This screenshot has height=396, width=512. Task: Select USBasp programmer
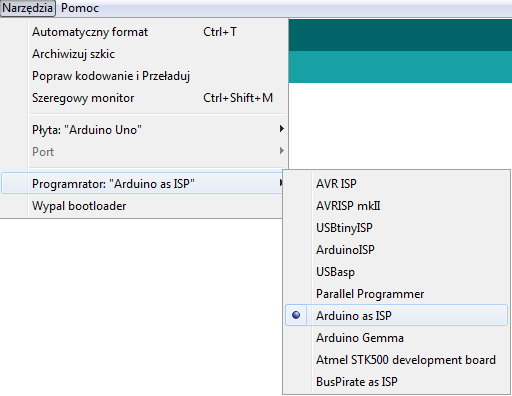396,272
